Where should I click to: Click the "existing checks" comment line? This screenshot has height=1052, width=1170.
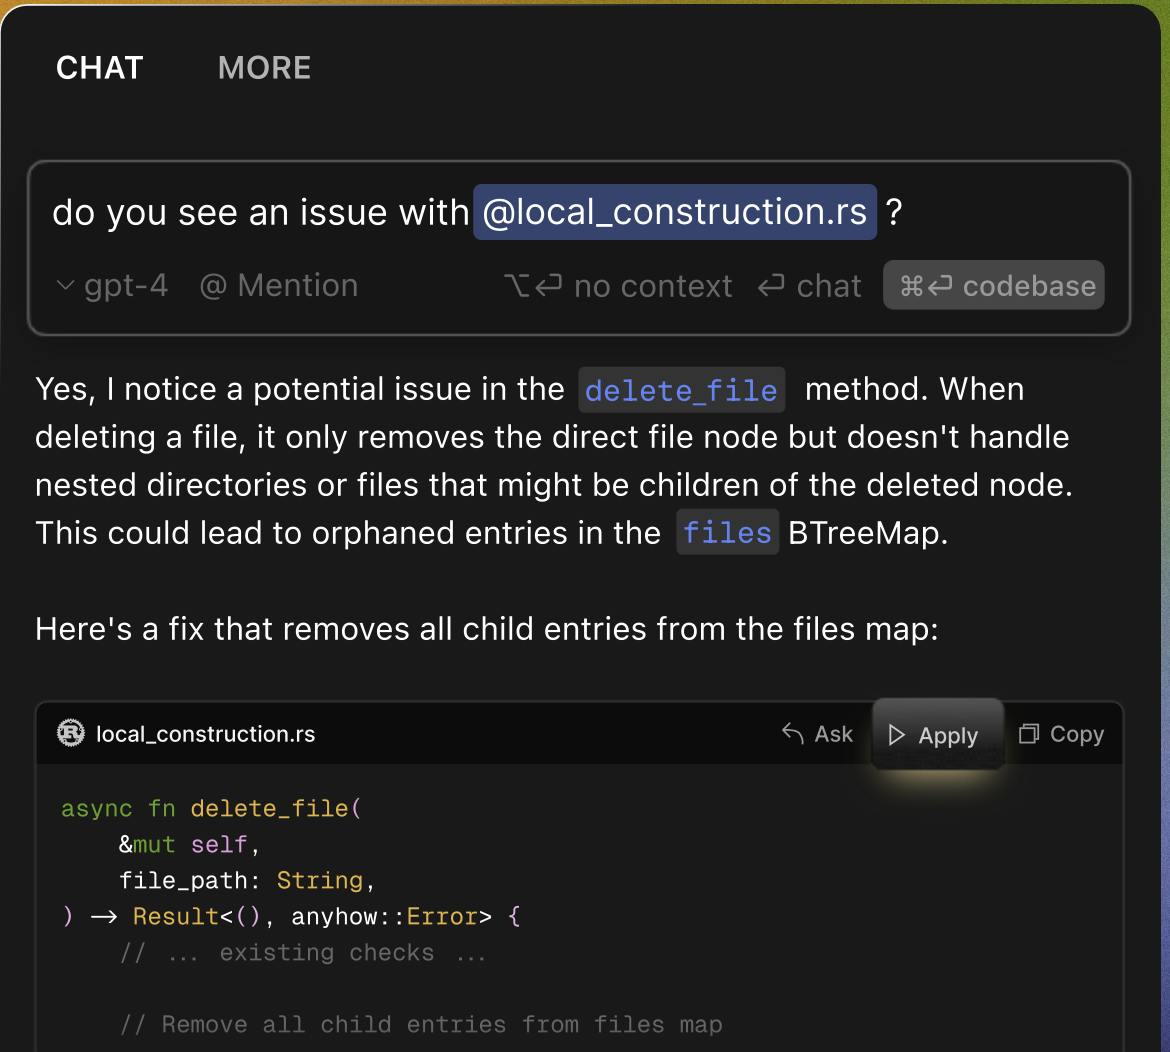tap(302, 952)
